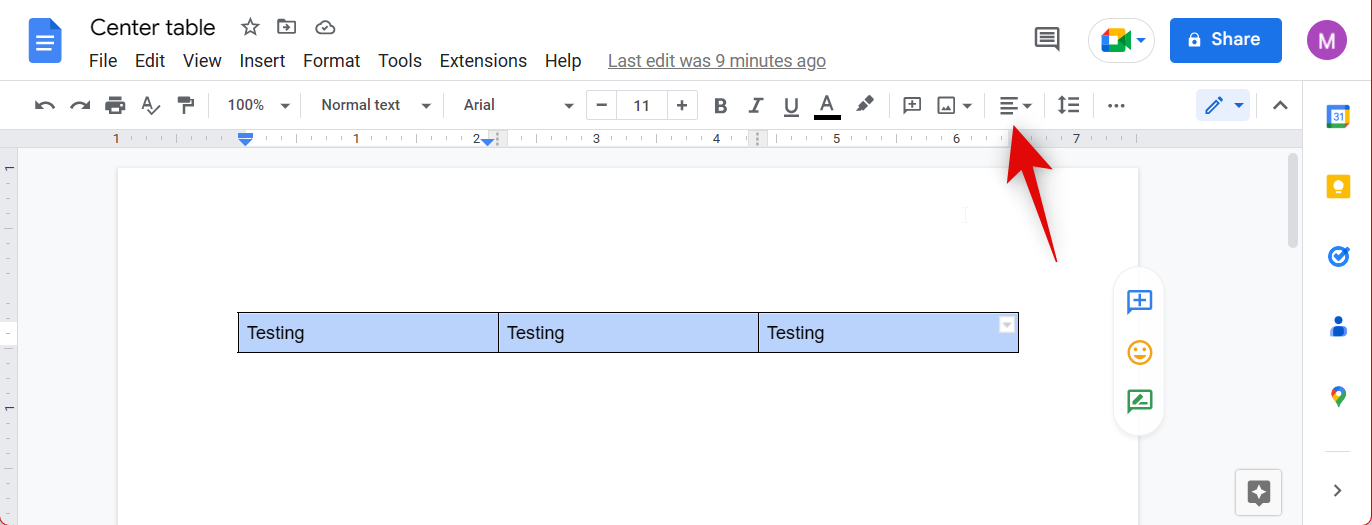Toggle bold formatting
Screen dimensions: 1372x525
[720, 105]
